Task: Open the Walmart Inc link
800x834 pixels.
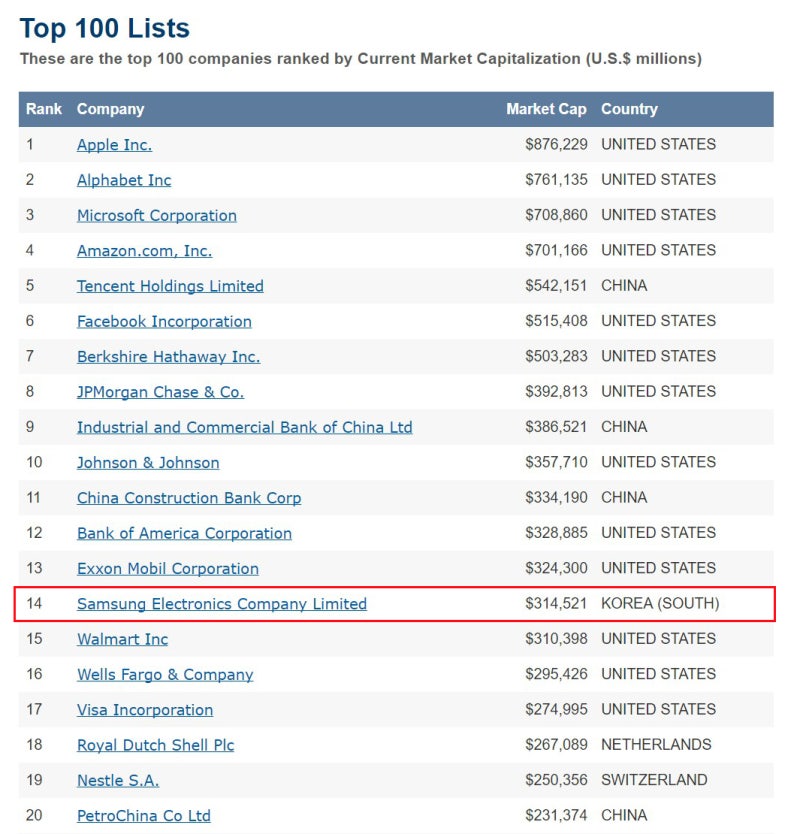Action: tap(122, 639)
